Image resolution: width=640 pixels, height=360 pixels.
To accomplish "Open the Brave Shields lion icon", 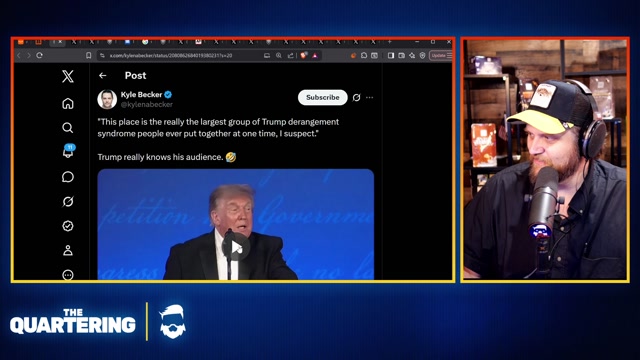I will click(x=304, y=56).
